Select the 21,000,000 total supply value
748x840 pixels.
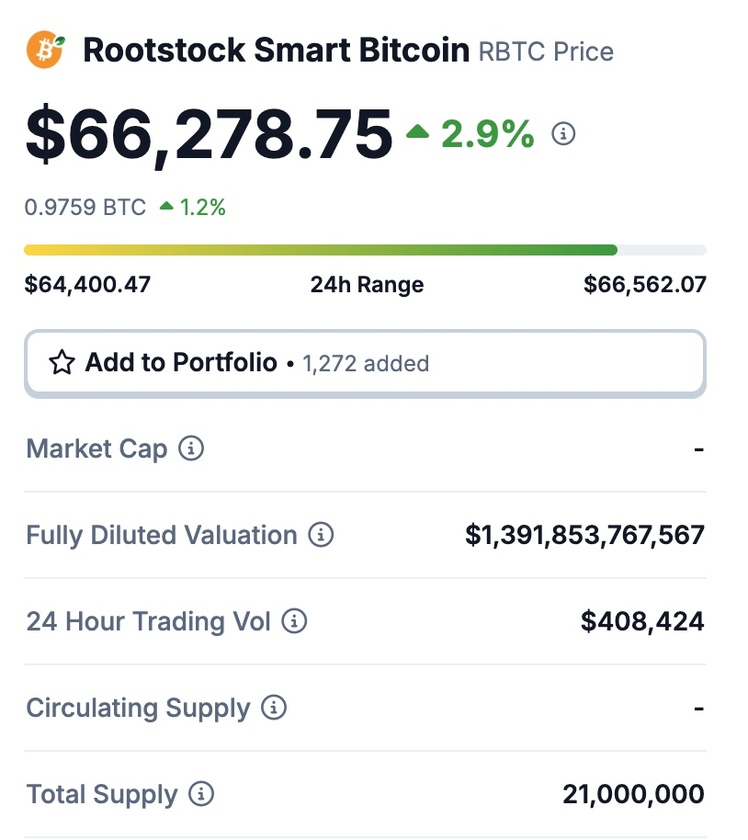click(633, 794)
